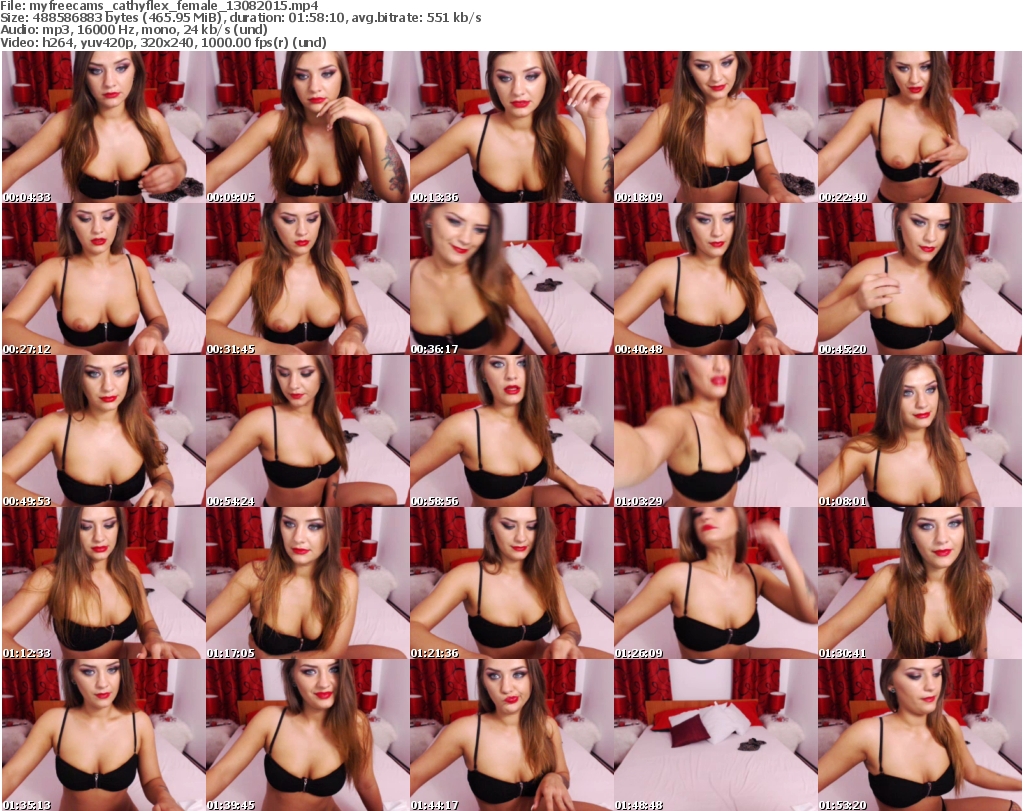
Task: Open the frame stamped 00:54:24
Action: coord(308,431)
